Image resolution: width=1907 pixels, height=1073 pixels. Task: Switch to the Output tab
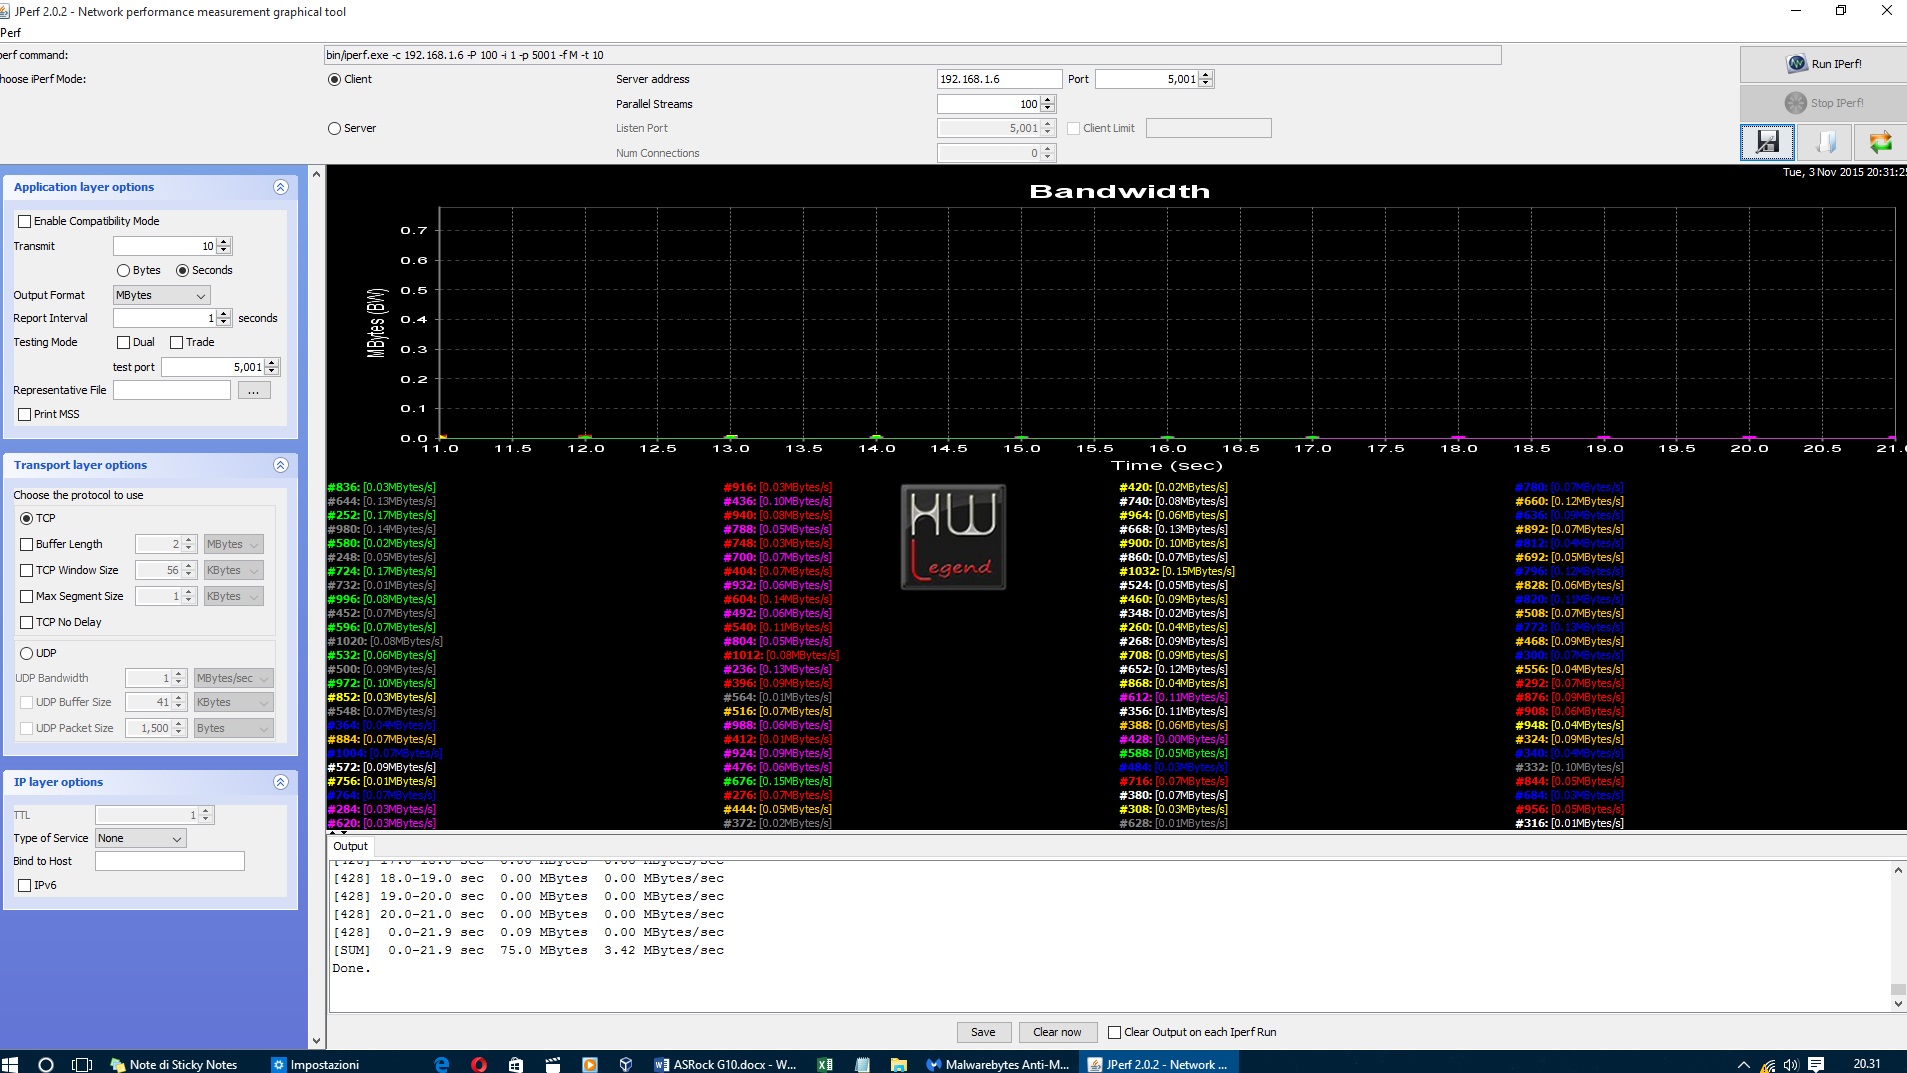point(350,846)
